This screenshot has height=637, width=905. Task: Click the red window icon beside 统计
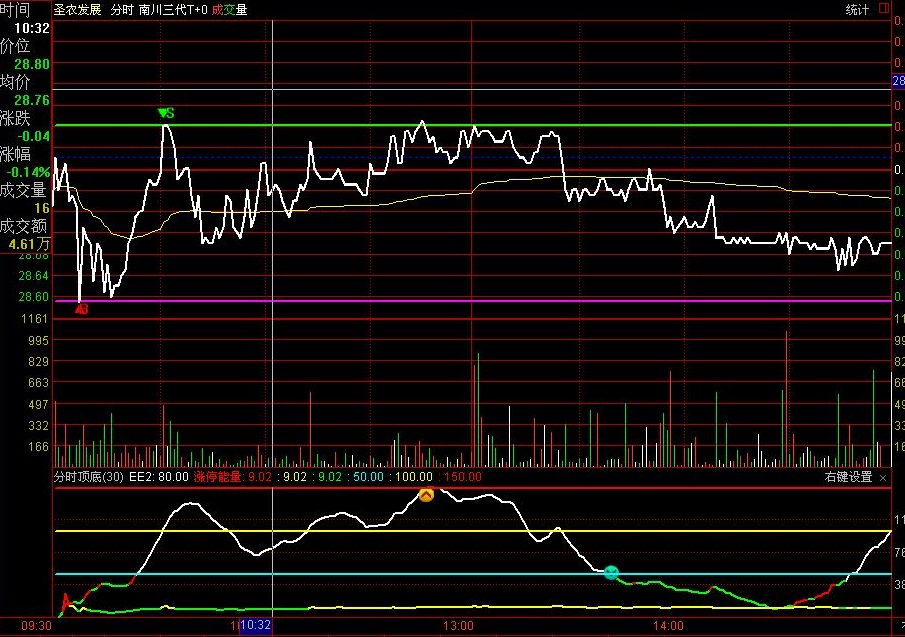click(x=884, y=8)
